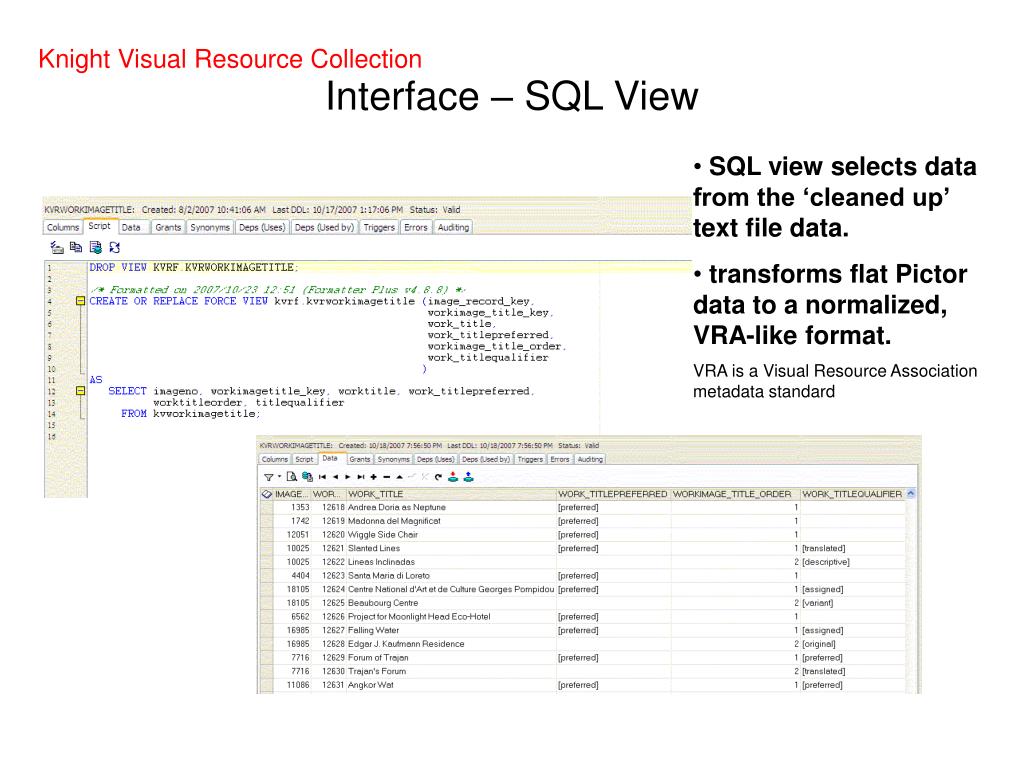Expand the filter dropdown arrow beside the funnel
The width and height of the screenshot is (1024, 768).
click(280, 476)
